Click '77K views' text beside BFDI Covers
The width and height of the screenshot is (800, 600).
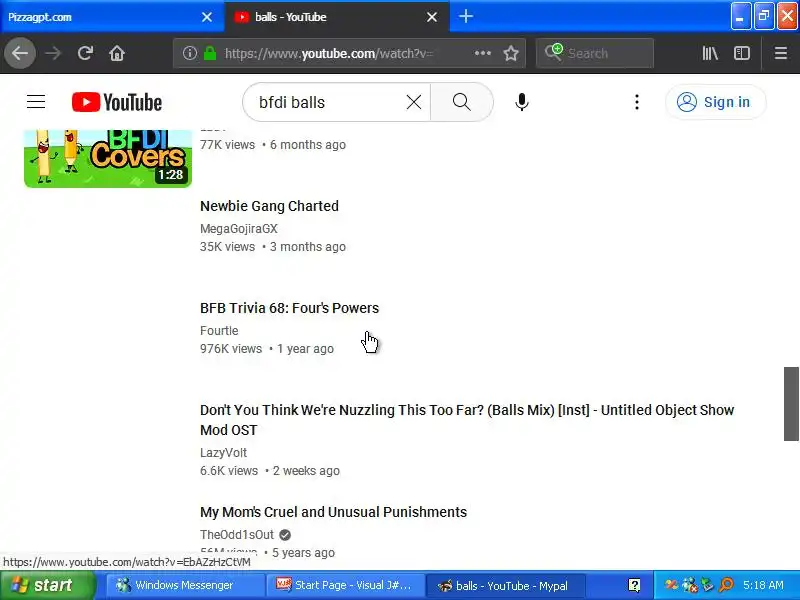[x=228, y=145]
